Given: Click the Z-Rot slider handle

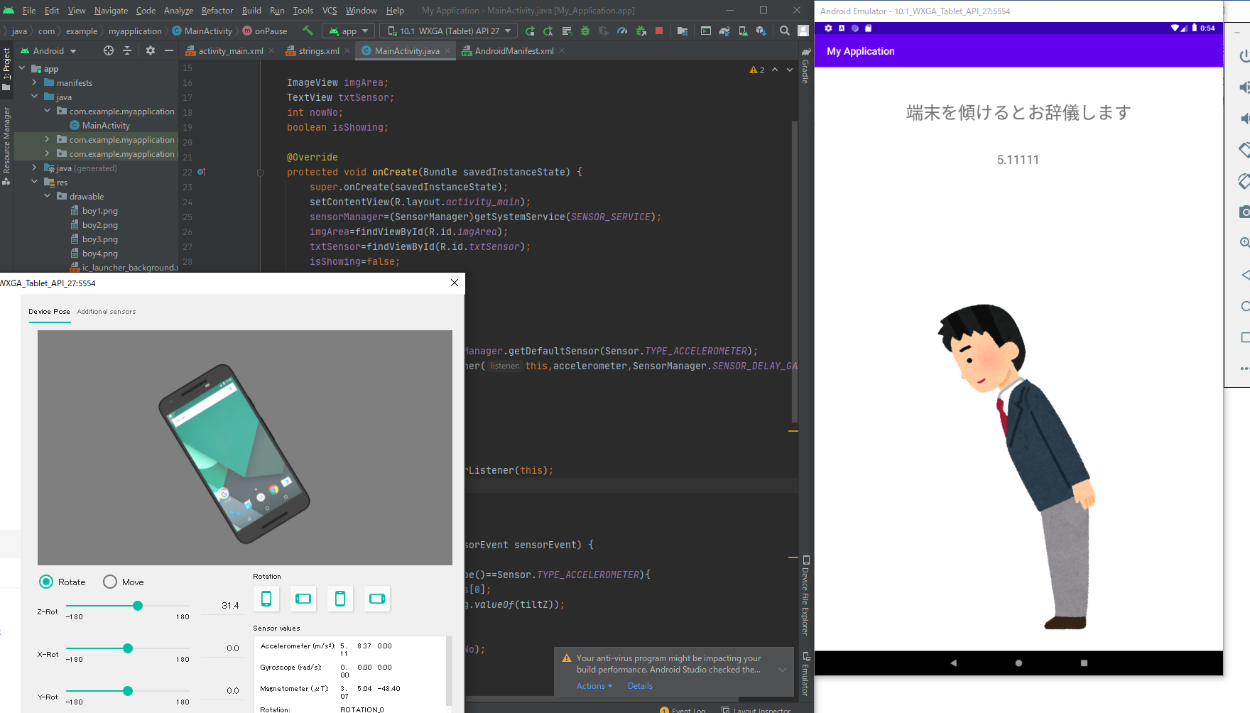Looking at the screenshot, I should [138, 606].
